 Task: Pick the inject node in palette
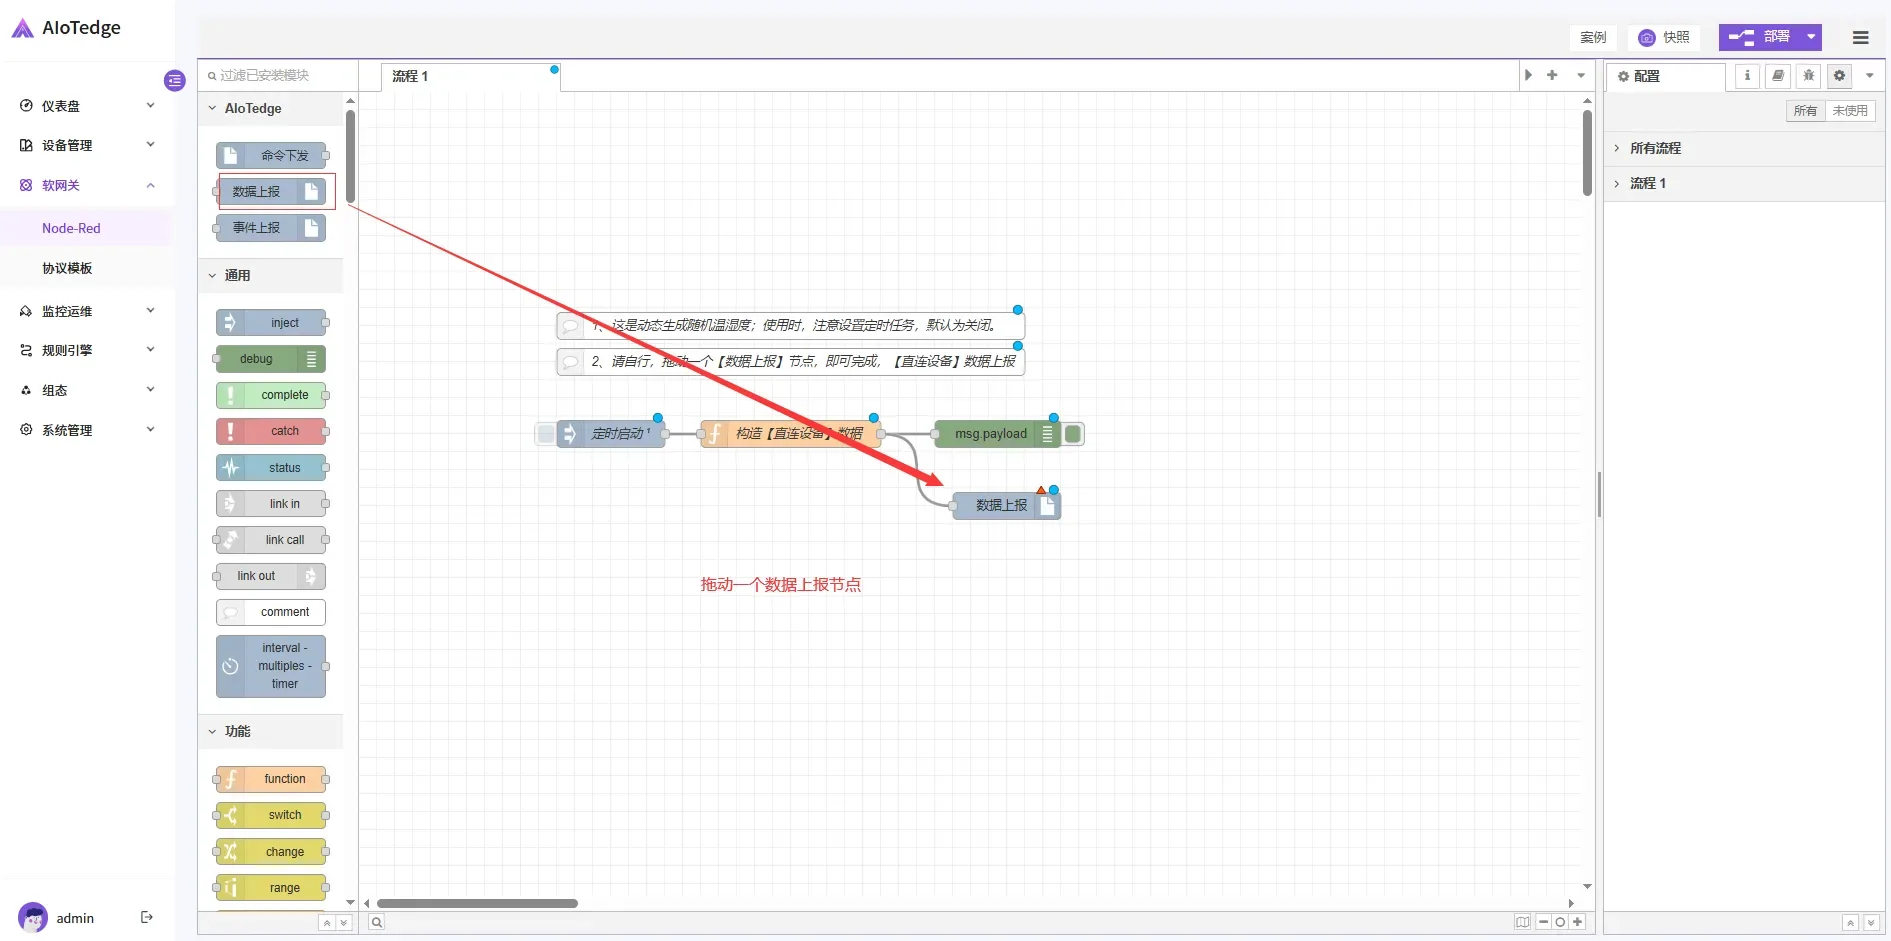pyautogui.click(x=271, y=323)
